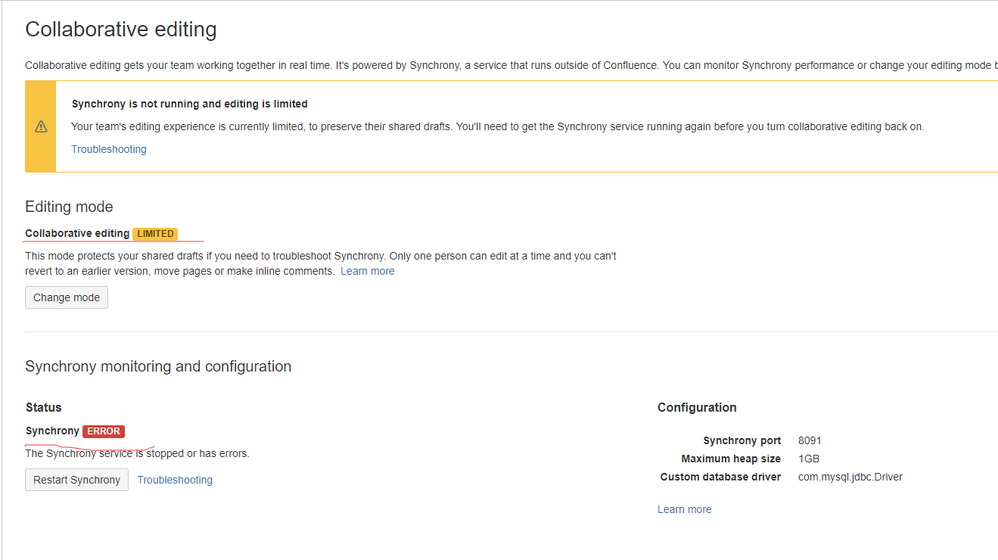The width and height of the screenshot is (998, 560).
Task: Click 'Your team's editing experience' banner message
Action: pyautogui.click(x=498, y=127)
